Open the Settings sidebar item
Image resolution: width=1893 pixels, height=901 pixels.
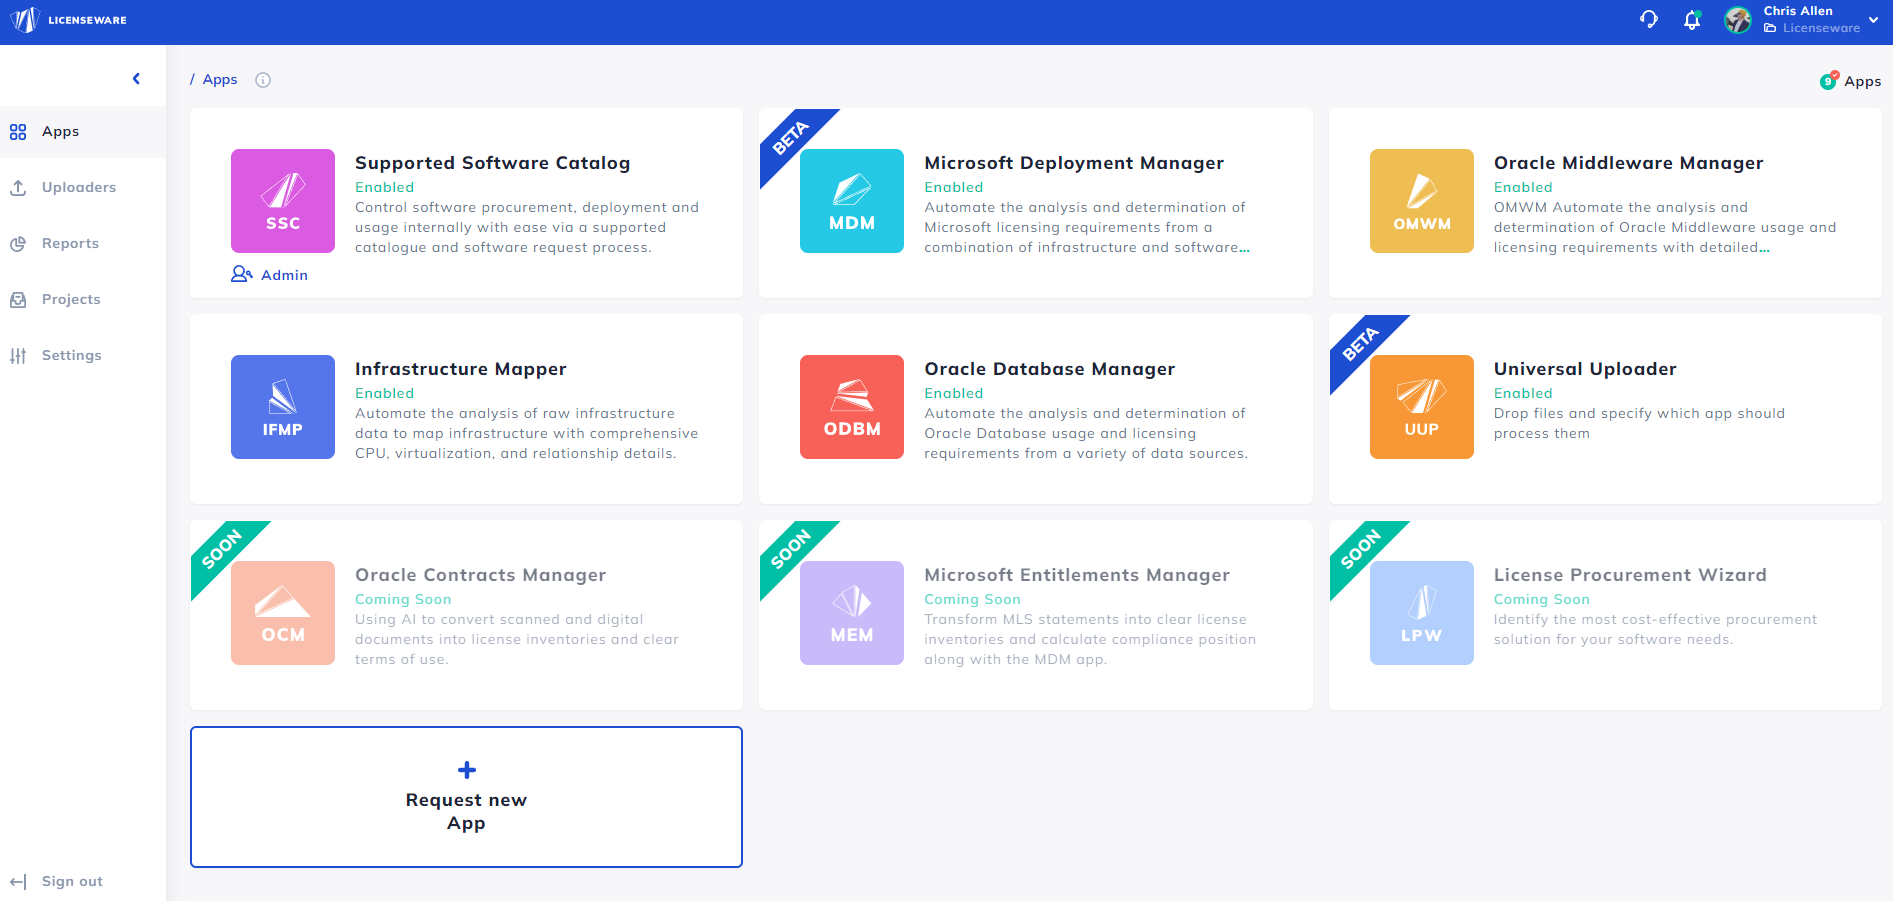pos(83,355)
